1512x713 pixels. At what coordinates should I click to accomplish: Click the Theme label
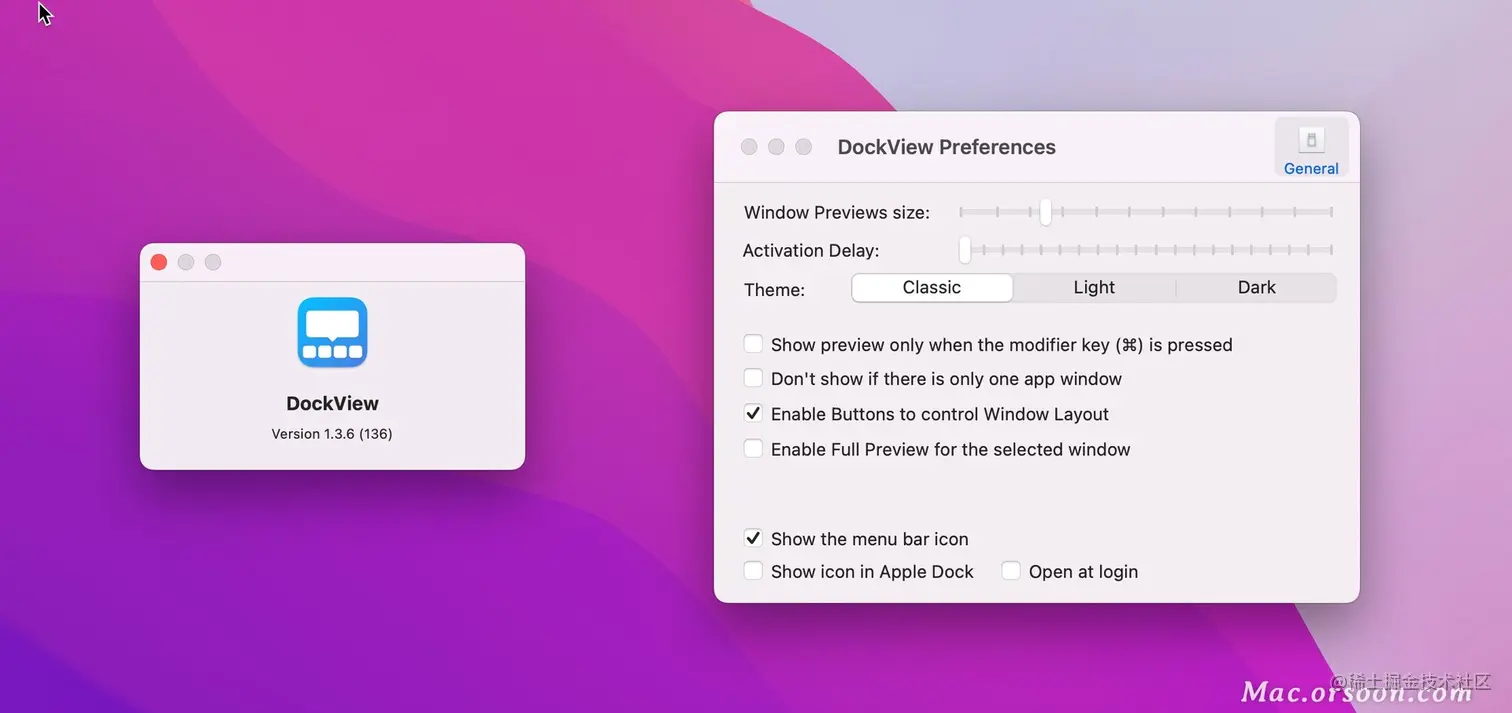pos(774,290)
